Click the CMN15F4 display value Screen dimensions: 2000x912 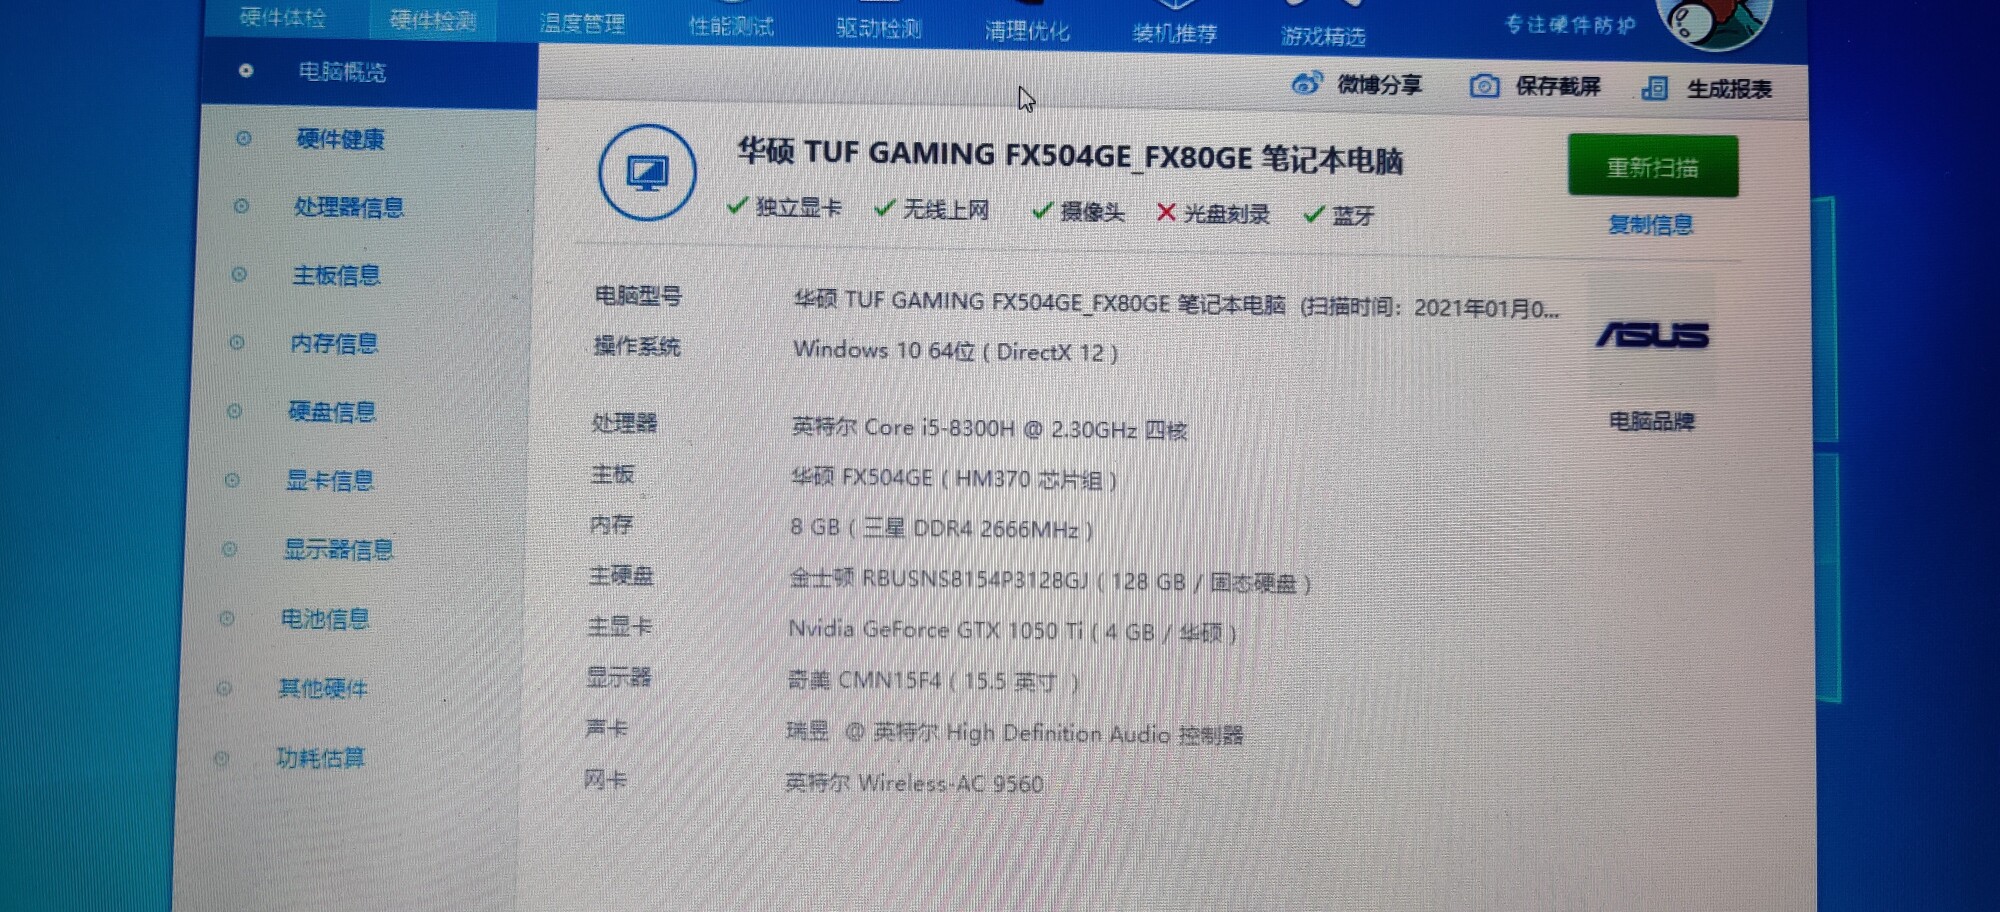click(x=933, y=682)
